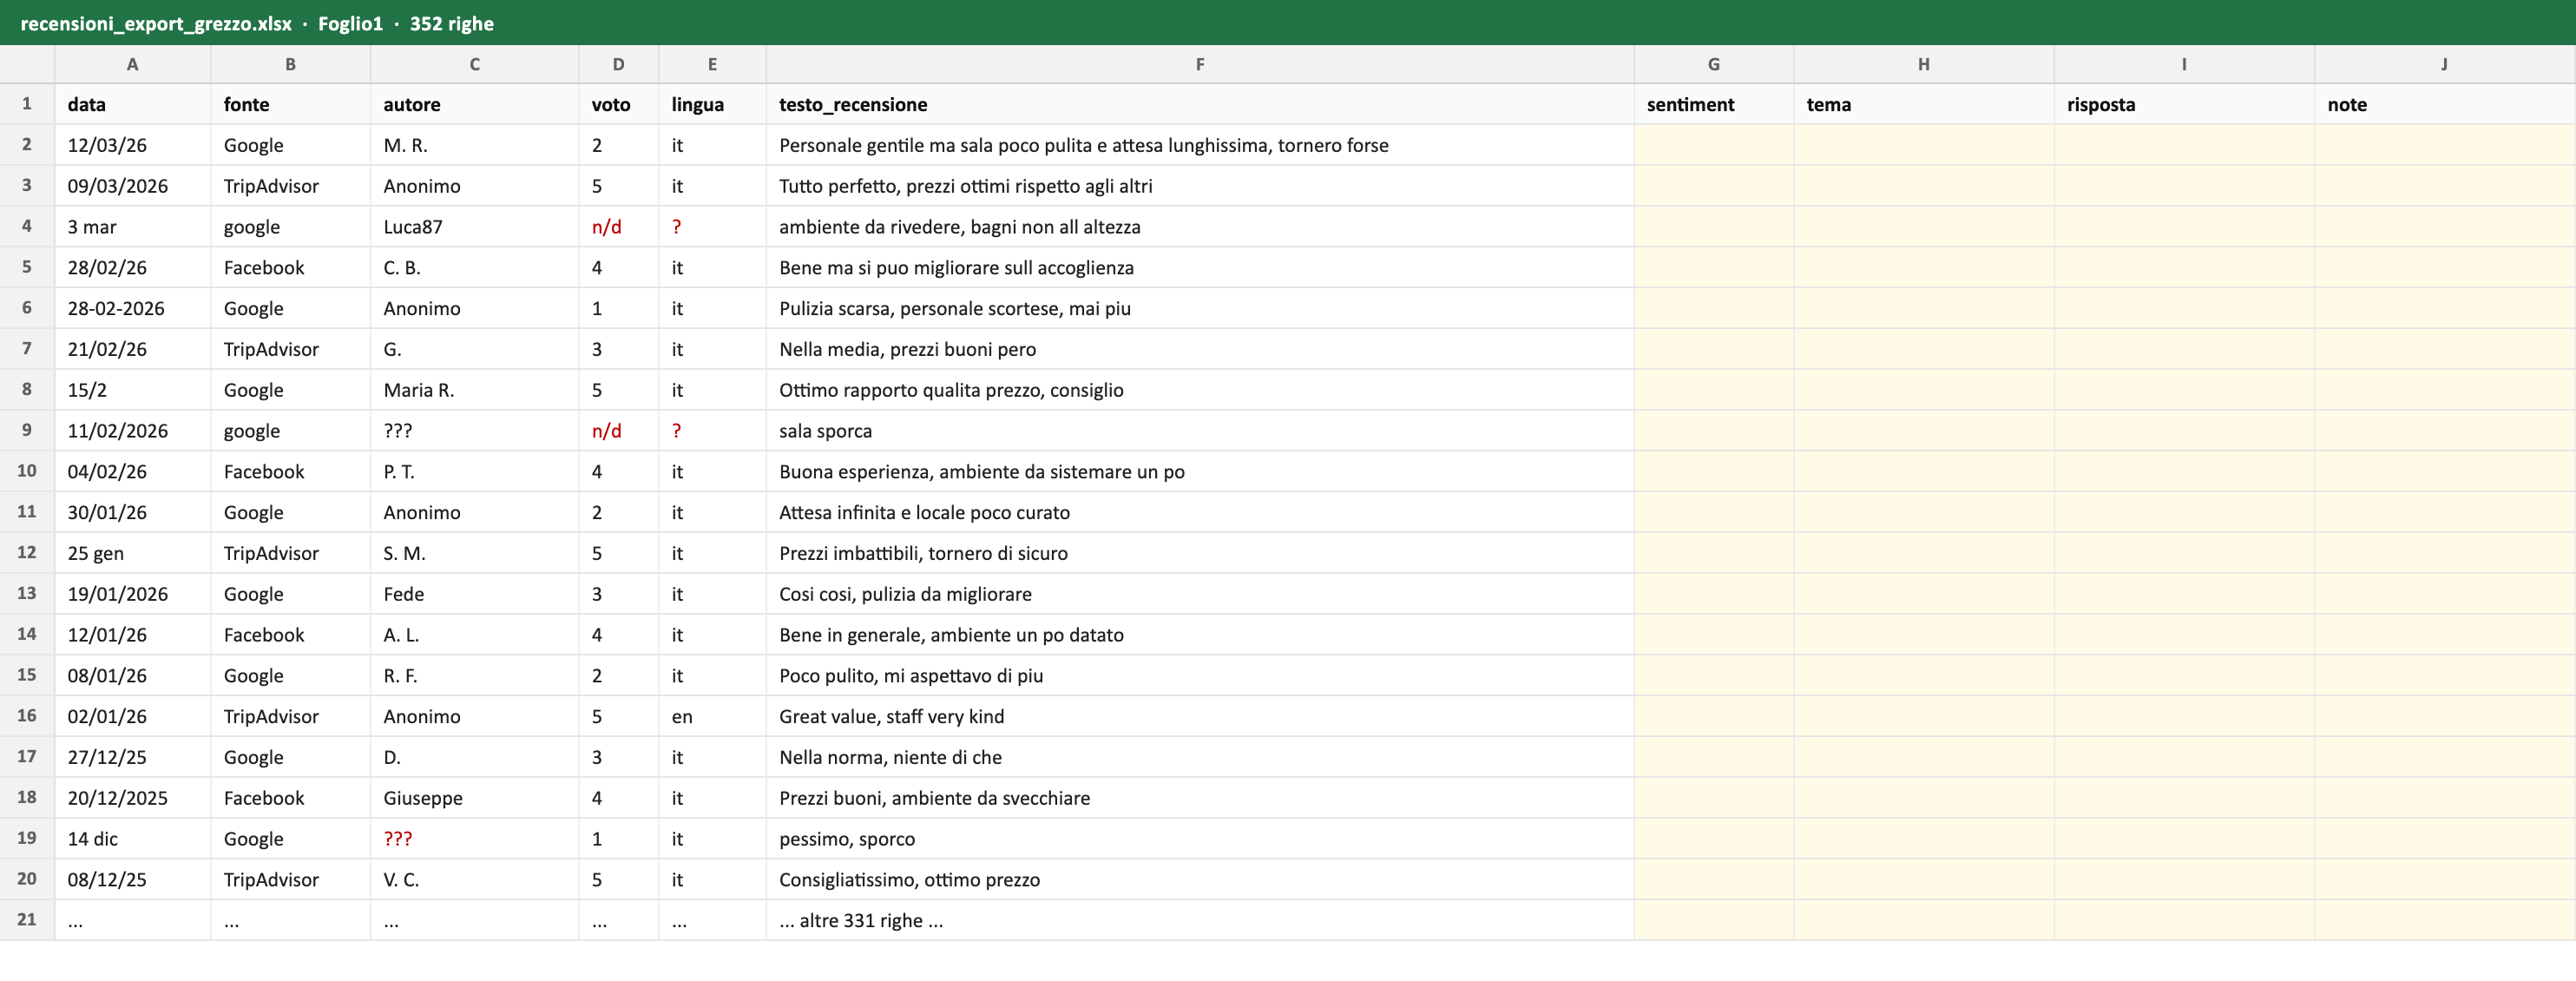Select fonte cell 'TripAdvisor' in row 3

(290, 186)
